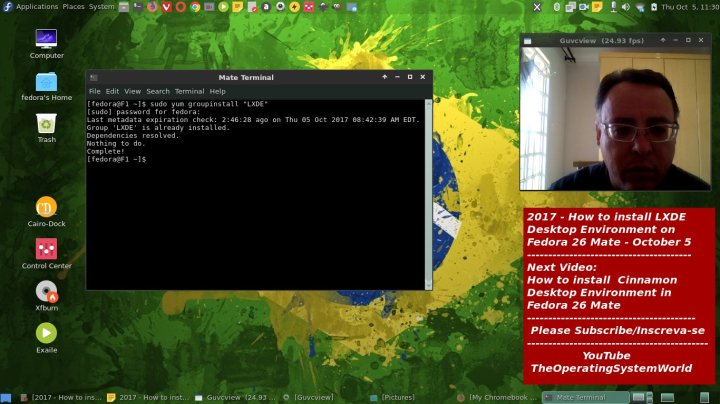Launch Vivaldi browser from the top panel
This screenshot has width=720, height=404.
166,7
